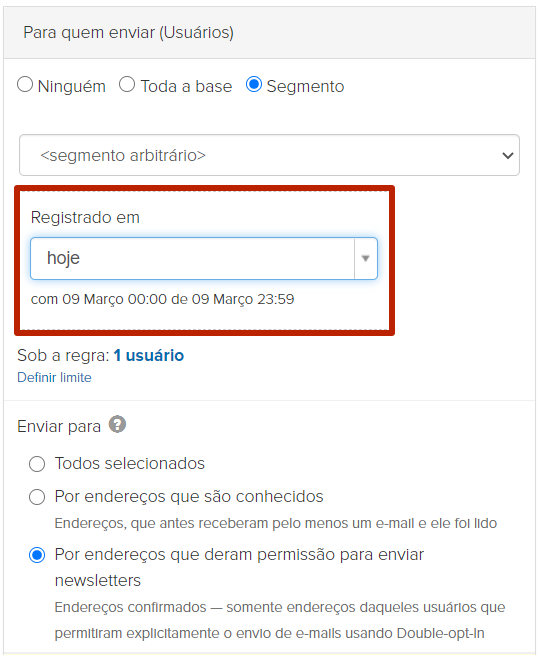Click the Ninguém label text
The width and height of the screenshot is (539, 655).
(71, 86)
